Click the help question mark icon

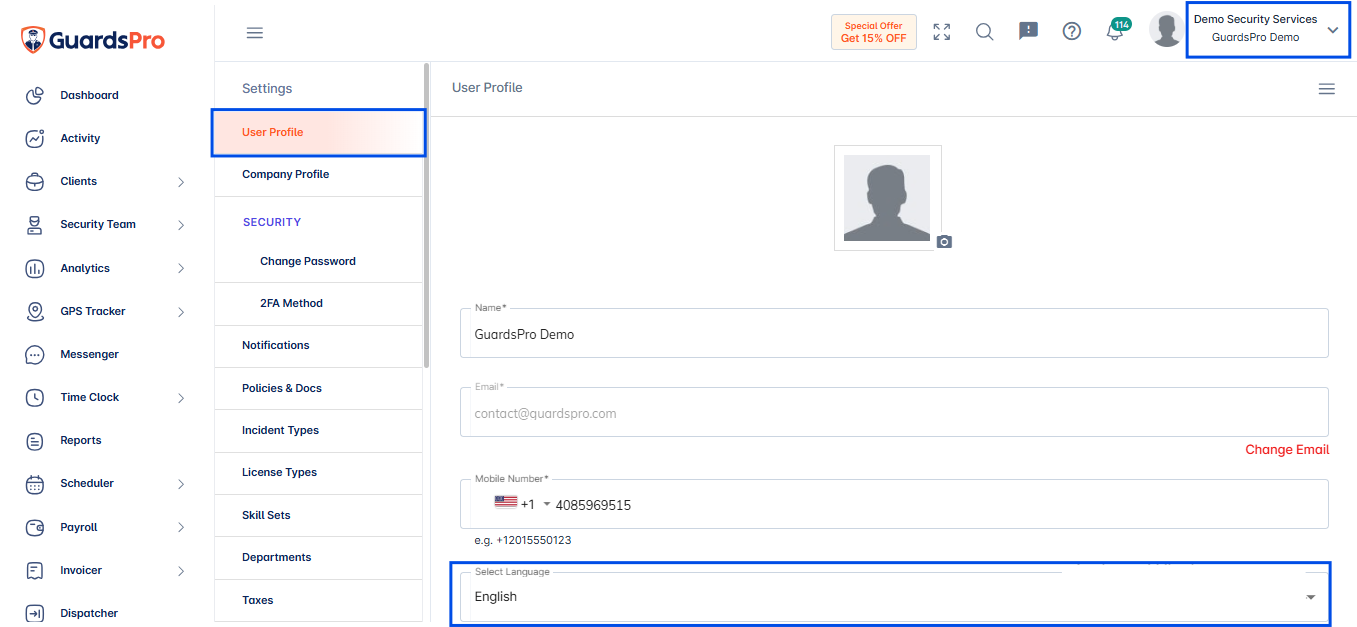pyautogui.click(x=1072, y=31)
